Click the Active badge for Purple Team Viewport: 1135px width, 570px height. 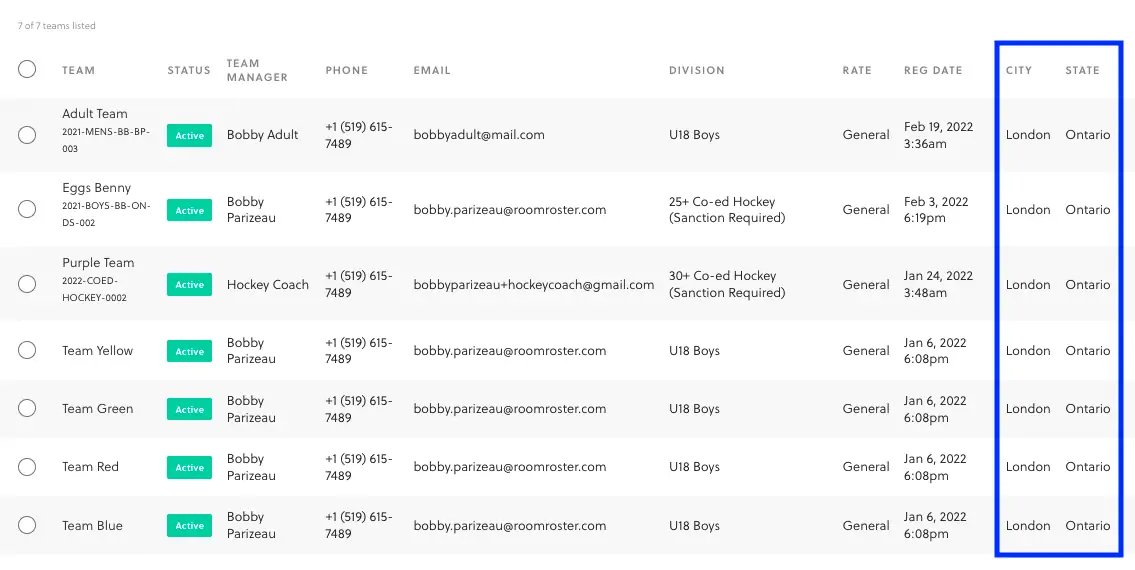coord(190,285)
